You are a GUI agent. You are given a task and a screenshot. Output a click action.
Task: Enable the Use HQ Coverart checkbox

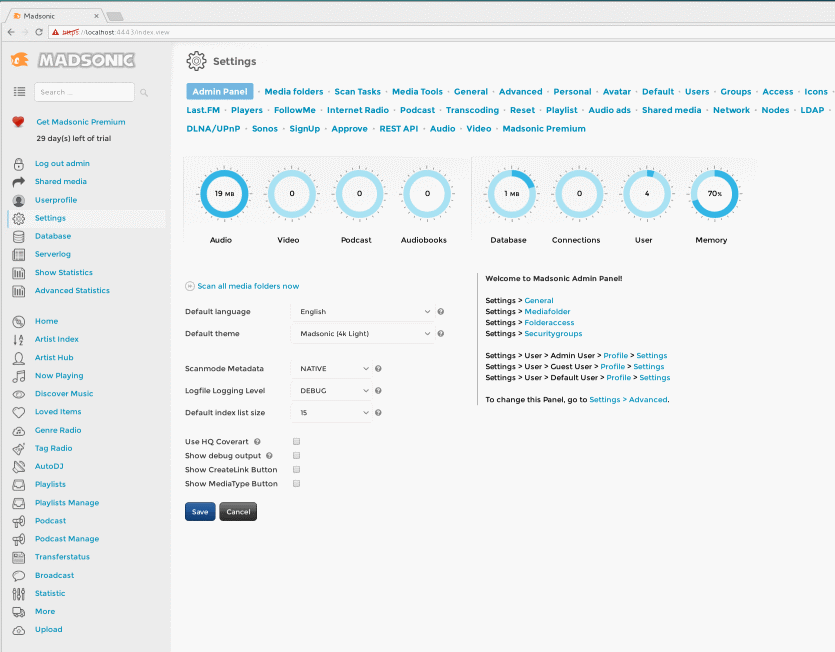(x=297, y=441)
